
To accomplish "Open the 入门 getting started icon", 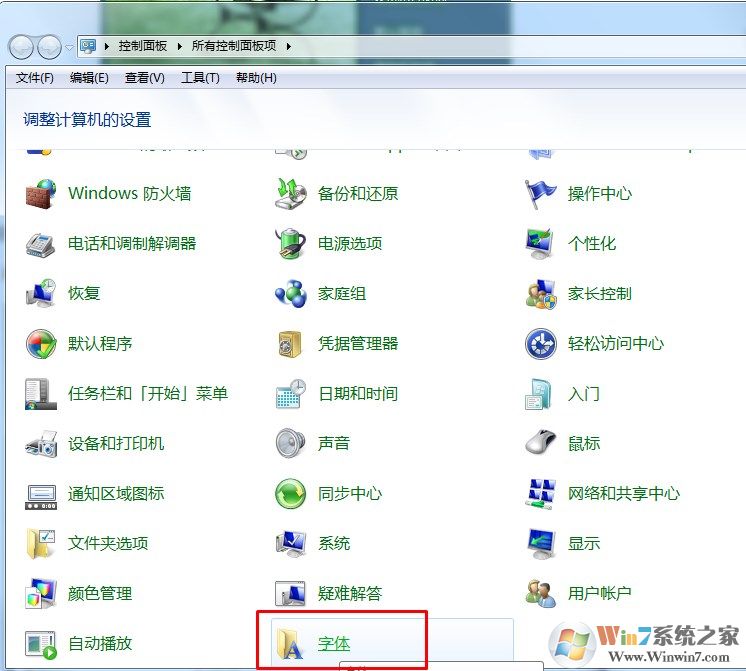I will pos(540,394).
